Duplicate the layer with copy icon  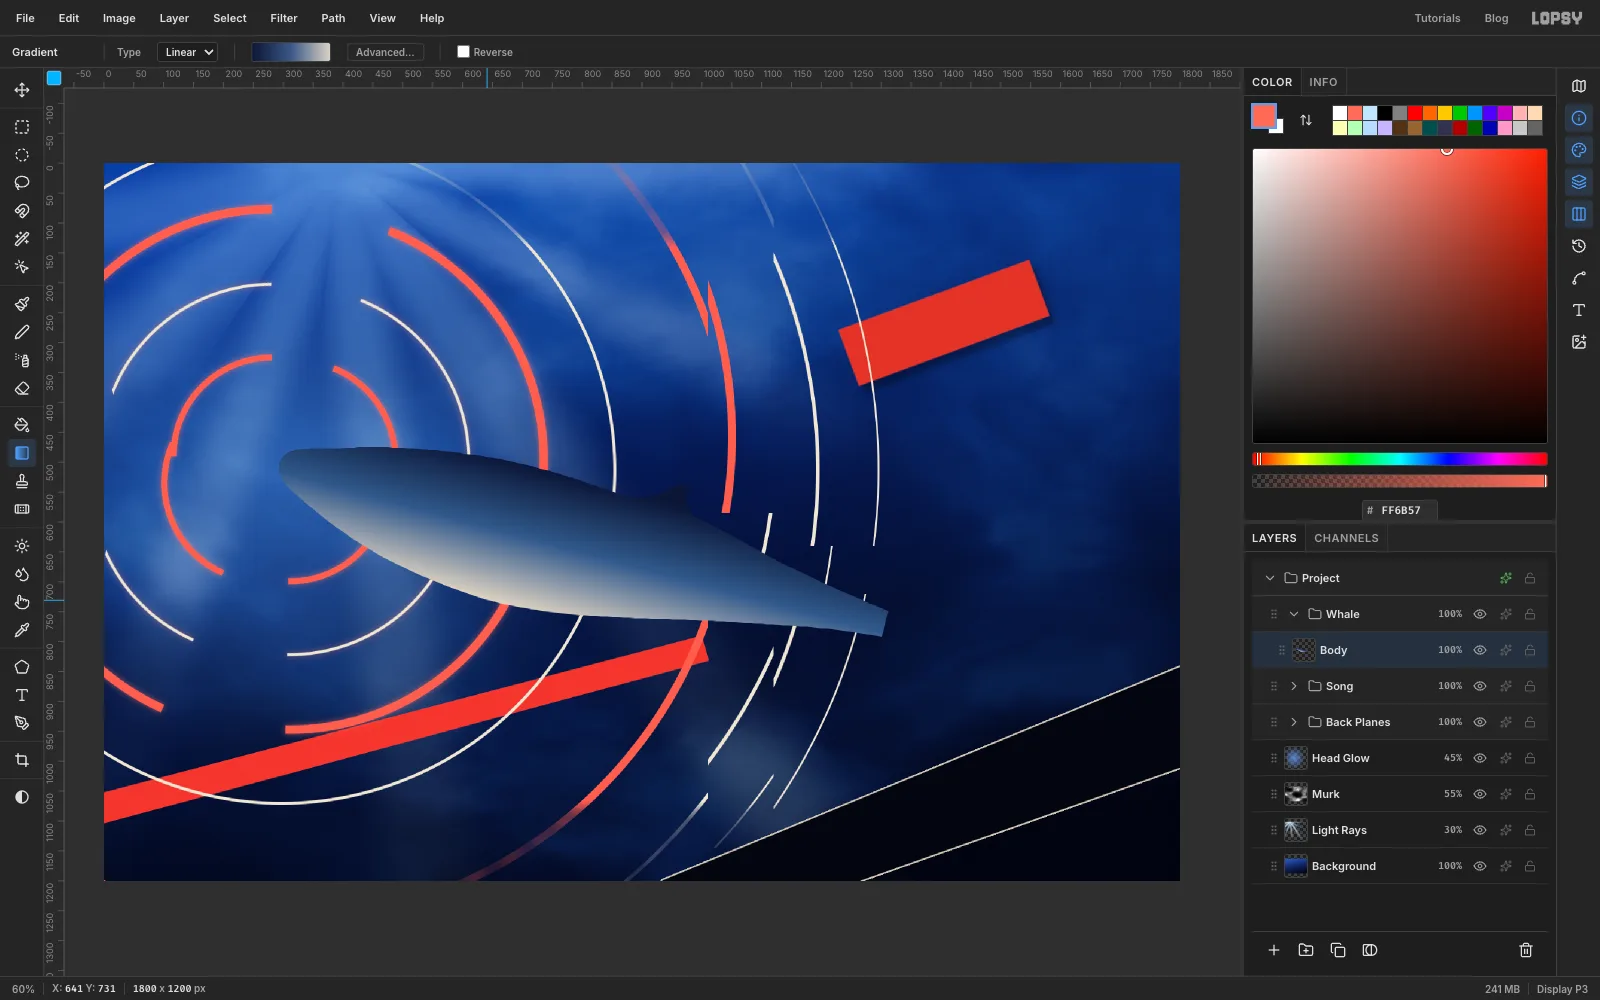[x=1338, y=950]
